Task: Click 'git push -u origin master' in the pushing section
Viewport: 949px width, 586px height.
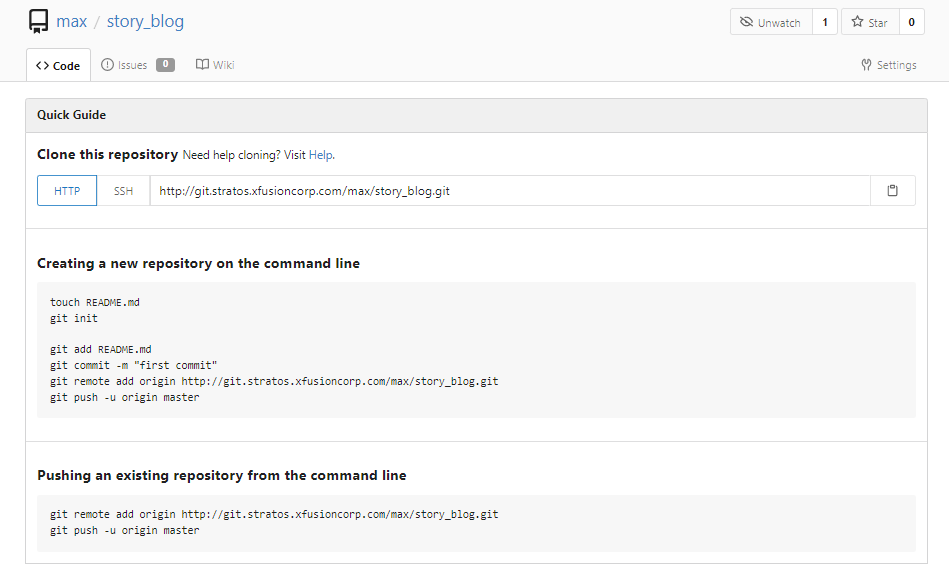Action: (x=125, y=530)
